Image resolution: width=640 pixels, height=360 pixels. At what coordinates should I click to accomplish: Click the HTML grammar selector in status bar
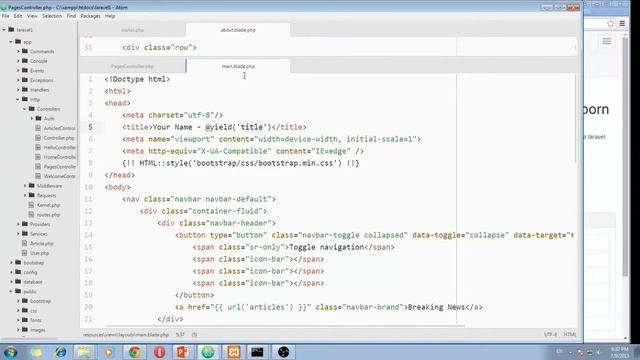(570, 335)
